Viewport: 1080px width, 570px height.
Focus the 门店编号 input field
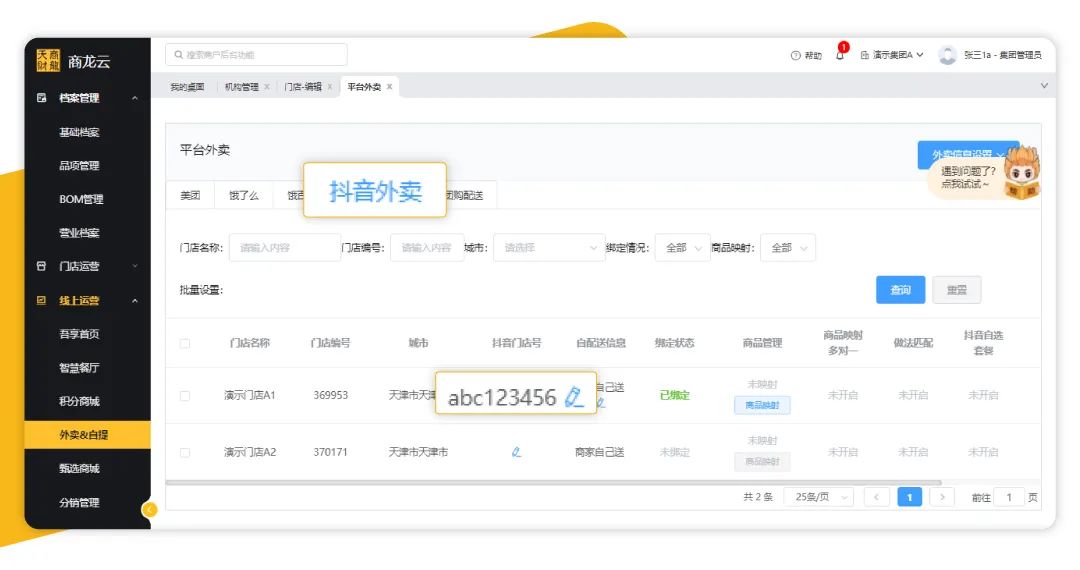427,248
